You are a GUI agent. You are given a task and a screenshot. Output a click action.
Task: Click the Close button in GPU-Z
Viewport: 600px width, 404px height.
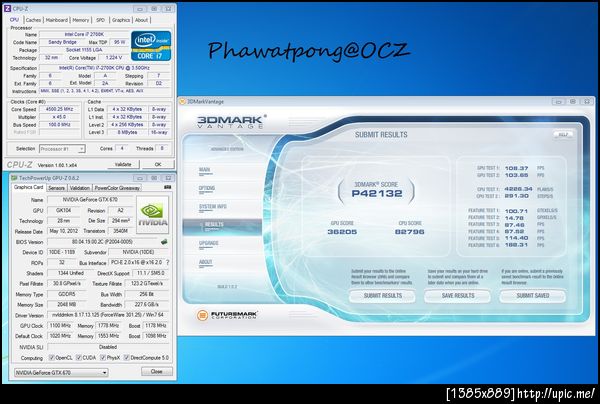(157, 371)
